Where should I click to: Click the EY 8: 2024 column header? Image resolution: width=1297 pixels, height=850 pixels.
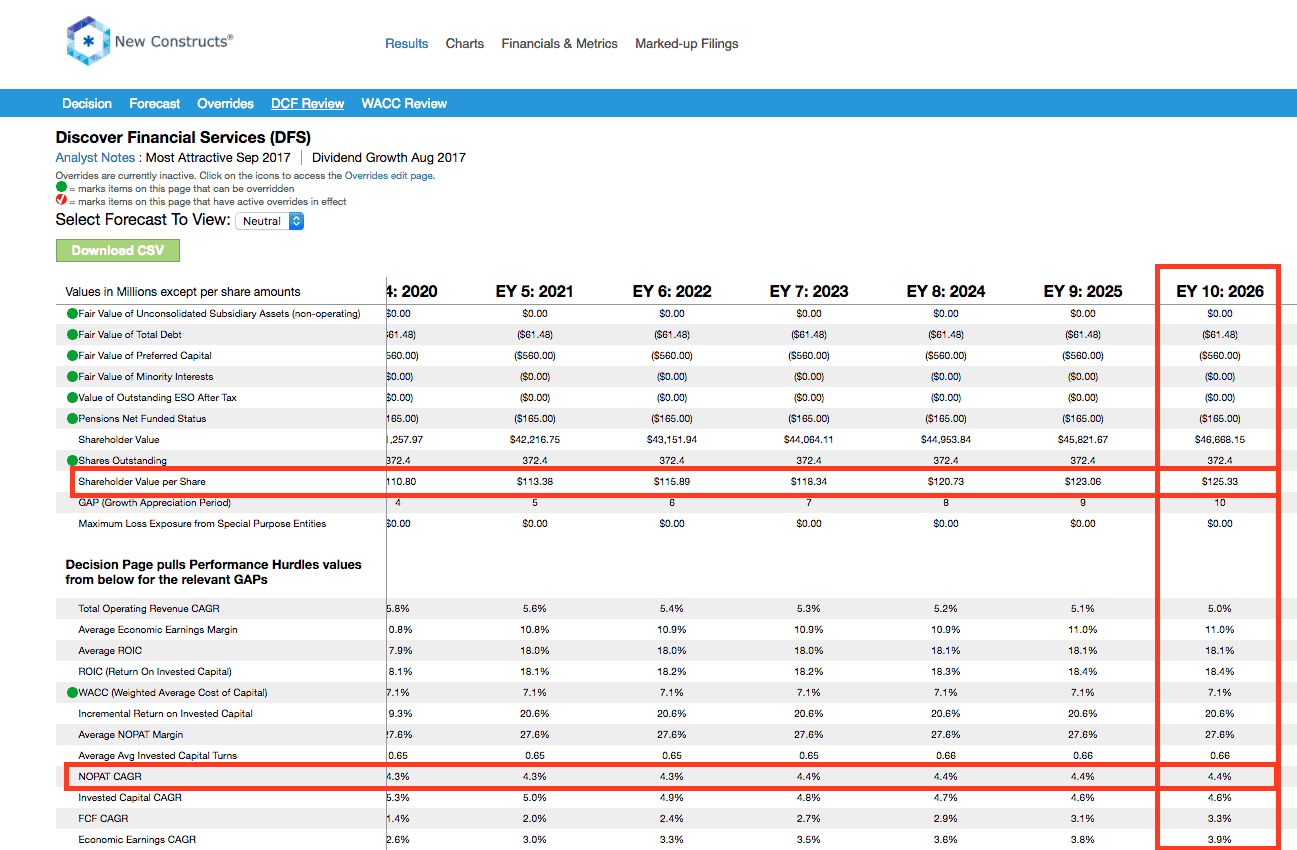[946, 292]
